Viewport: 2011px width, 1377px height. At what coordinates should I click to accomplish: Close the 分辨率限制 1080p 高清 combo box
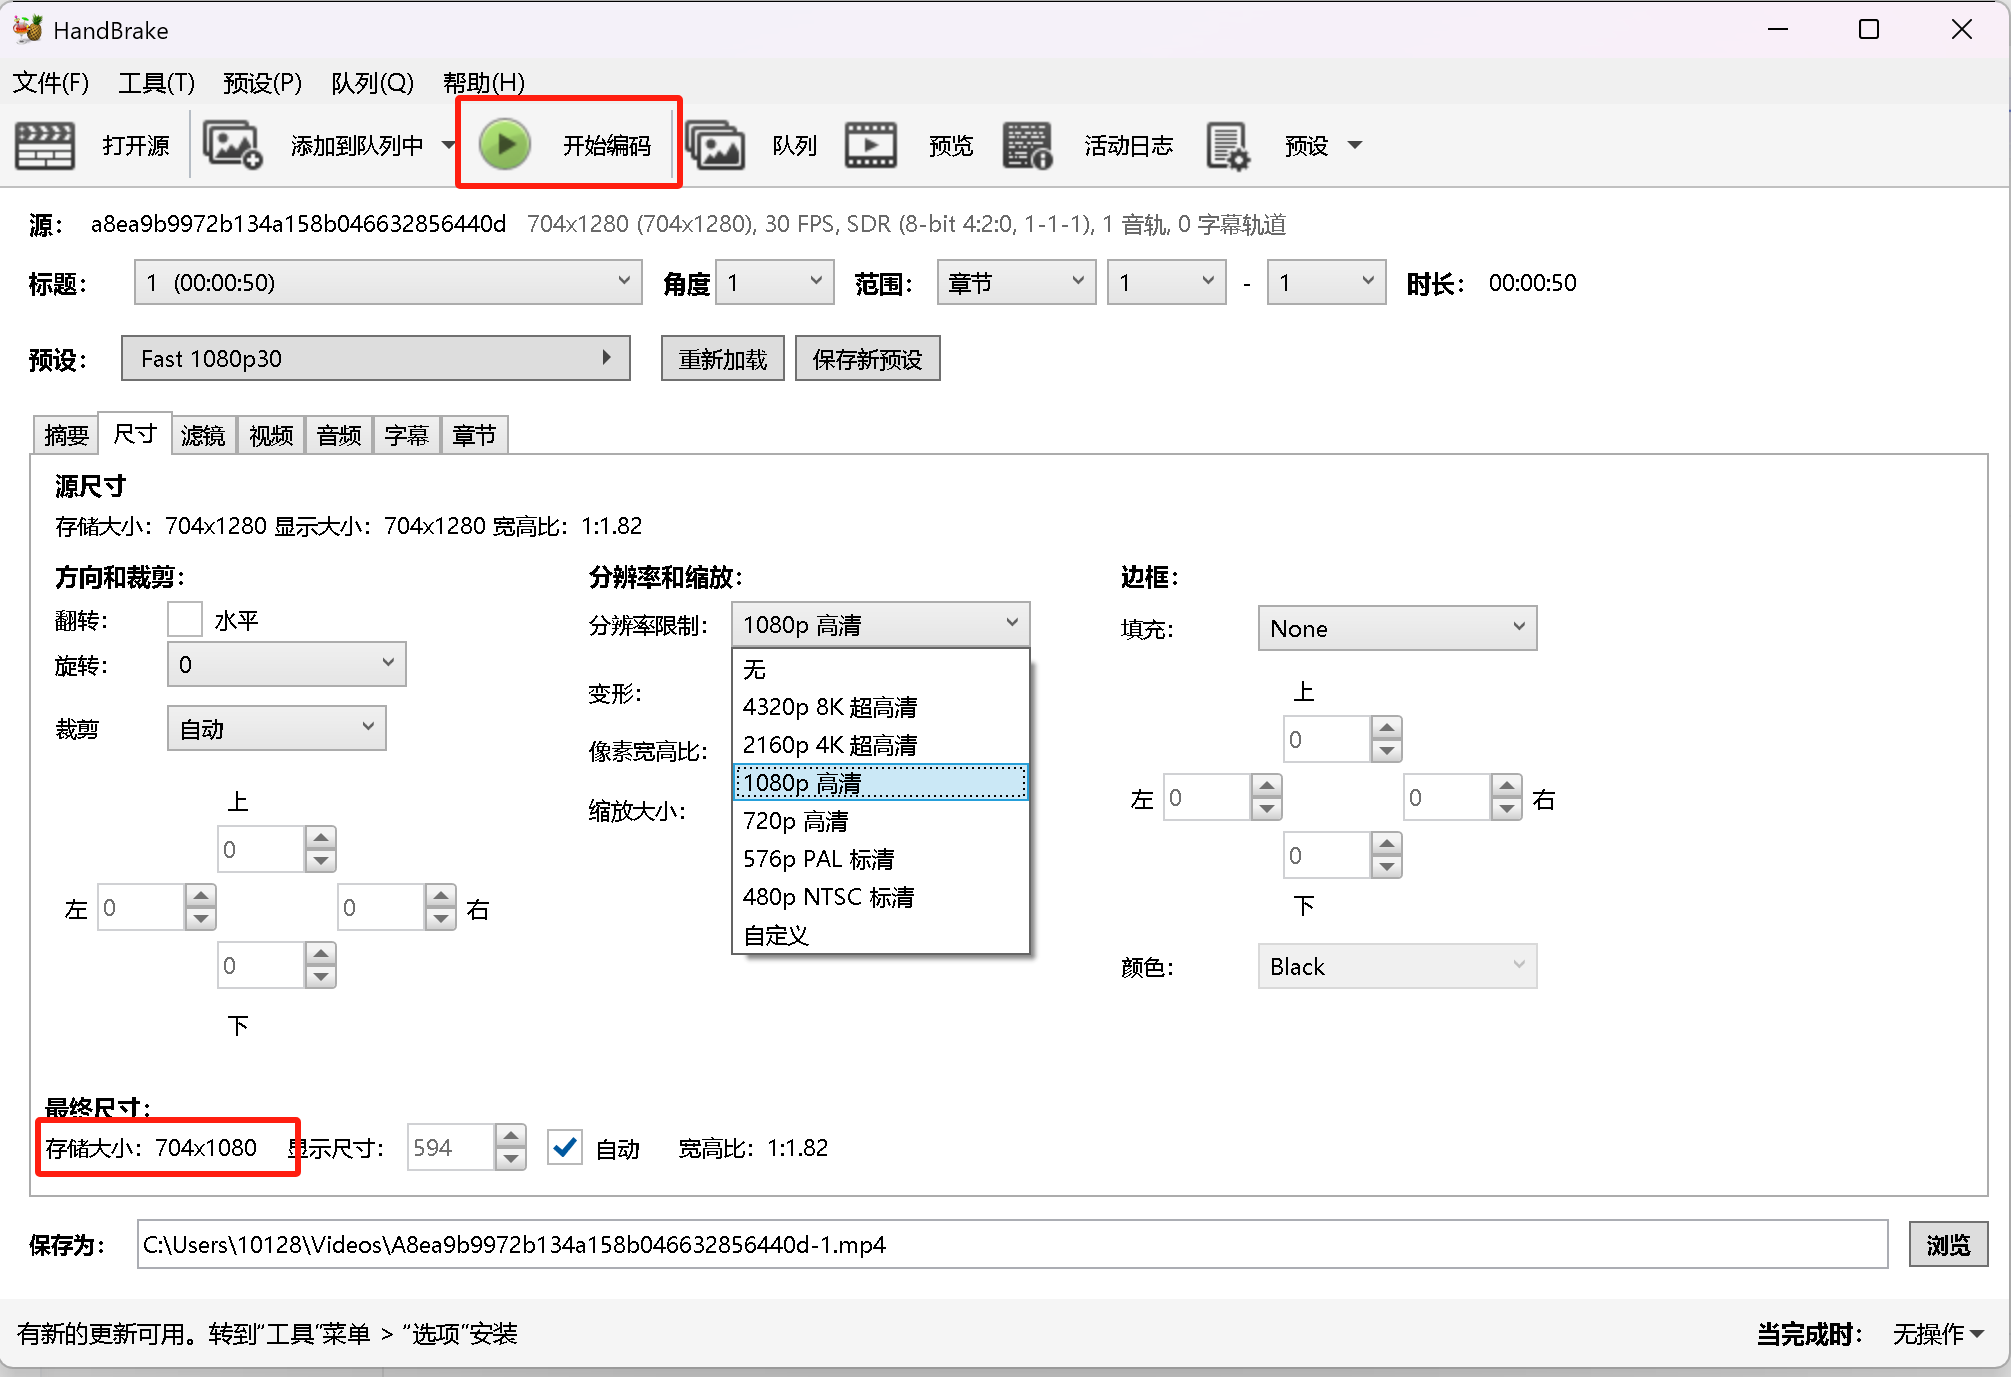pyautogui.click(x=880, y=625)
